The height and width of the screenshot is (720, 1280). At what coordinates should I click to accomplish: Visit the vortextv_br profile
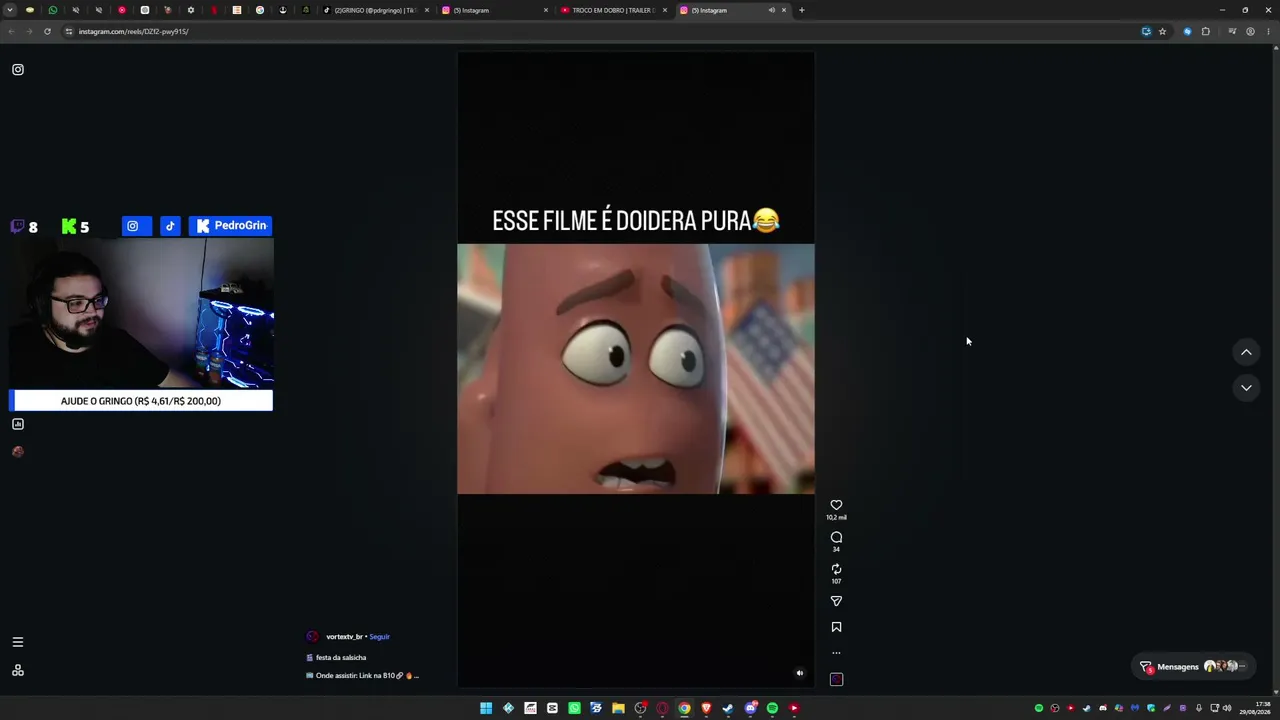344,637
